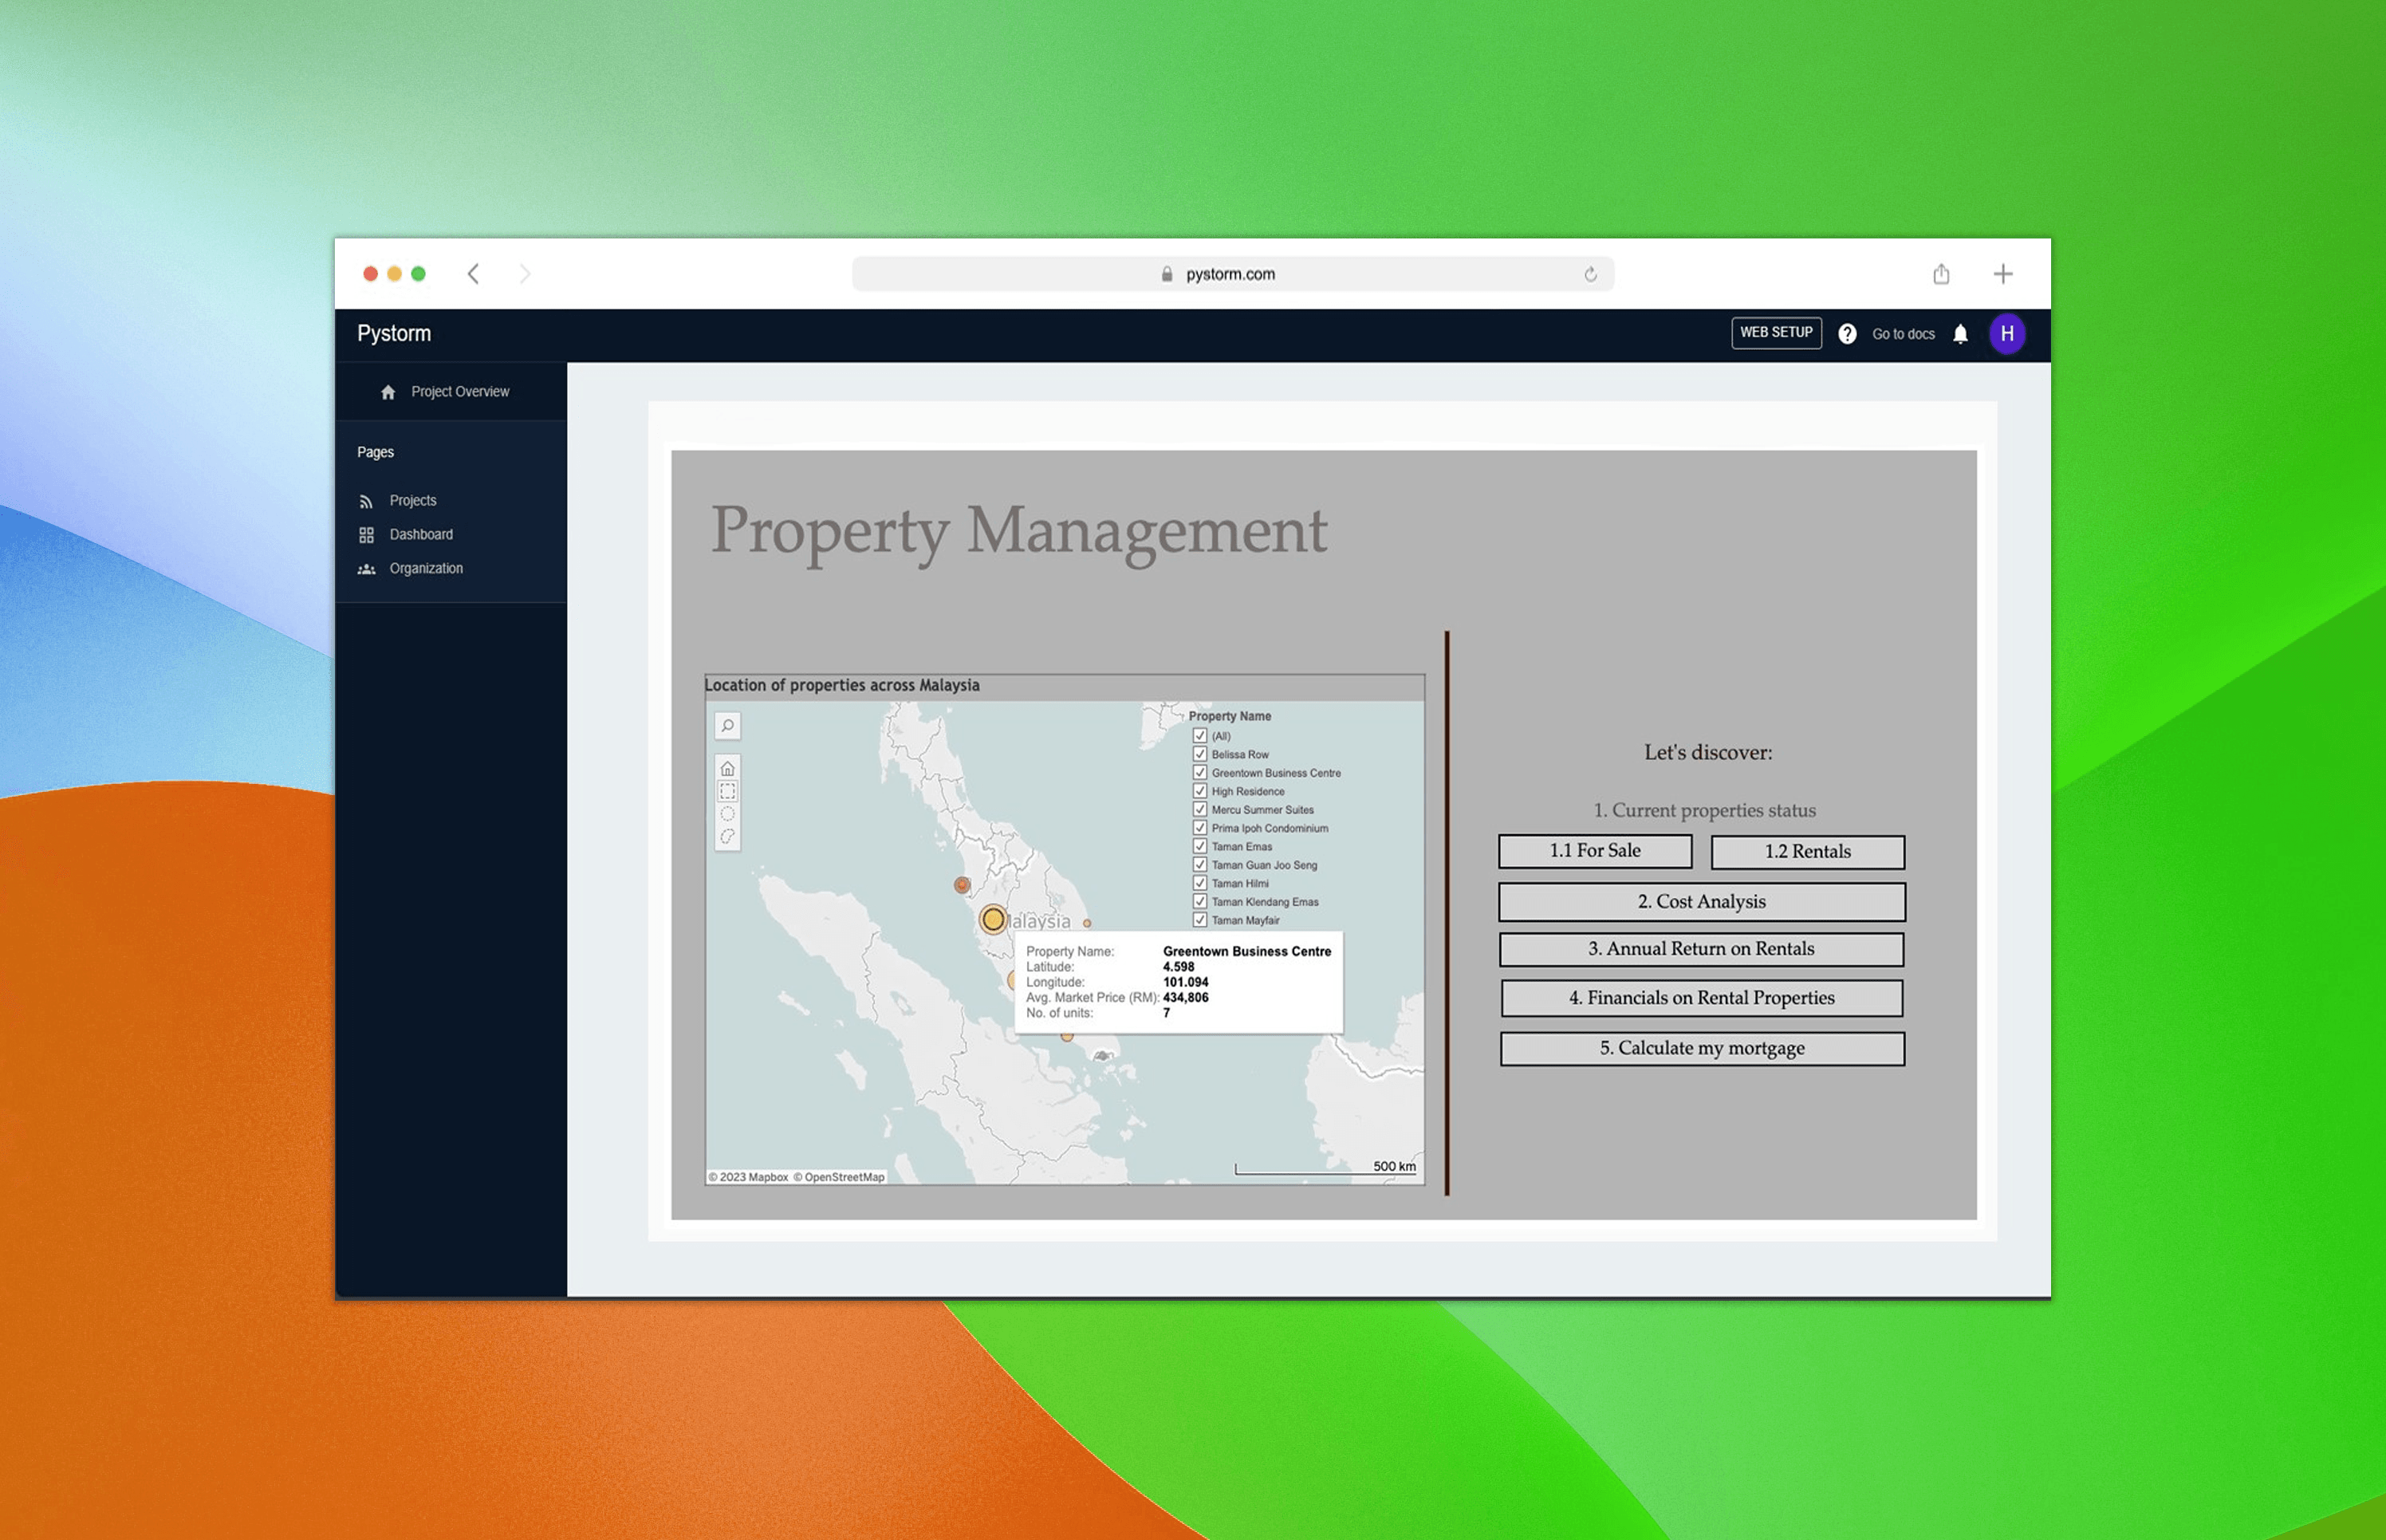2386x1540 pixels.
Task: Go to Organization in sidebar
Action: click(425, 569)
